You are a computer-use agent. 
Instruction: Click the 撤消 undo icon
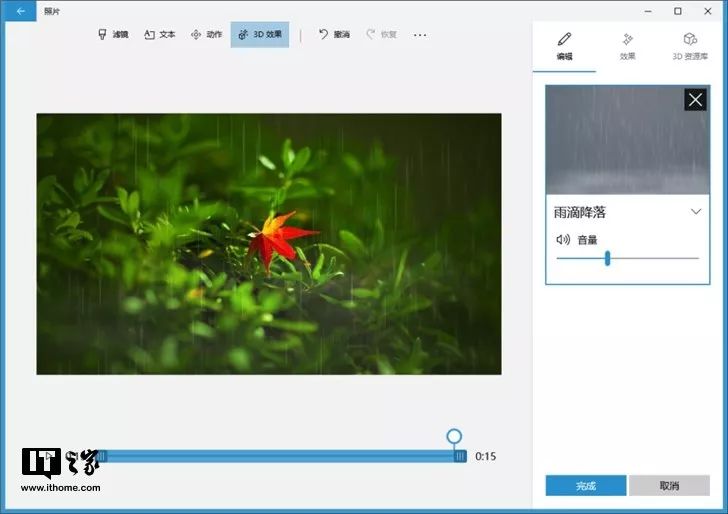click(324, 34)
